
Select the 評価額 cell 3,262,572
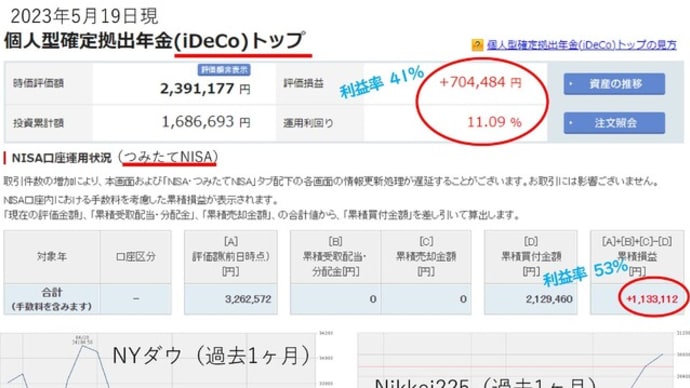click(x=231, y=299)
